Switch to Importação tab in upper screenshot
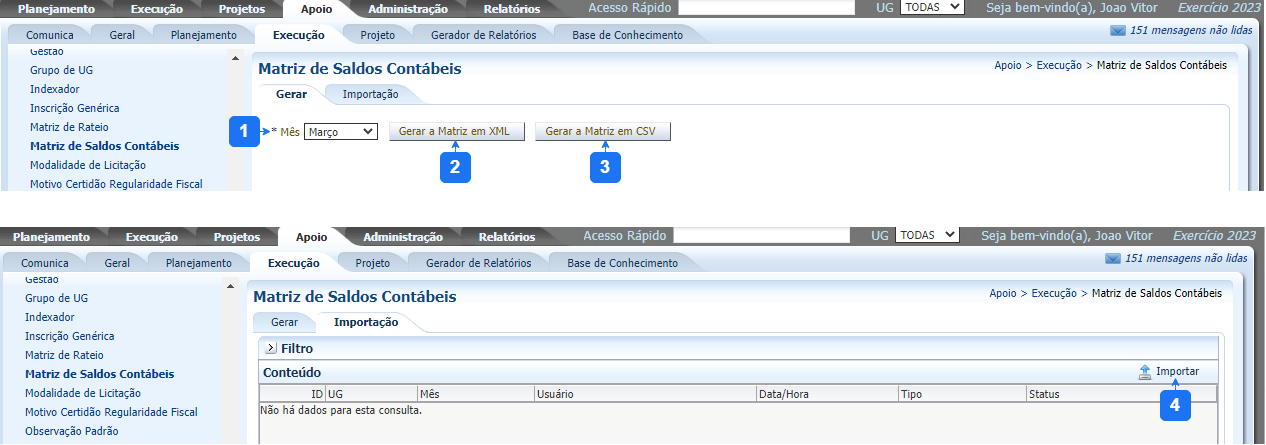Viewport: 1266px width, 445px height. point(370,94)
